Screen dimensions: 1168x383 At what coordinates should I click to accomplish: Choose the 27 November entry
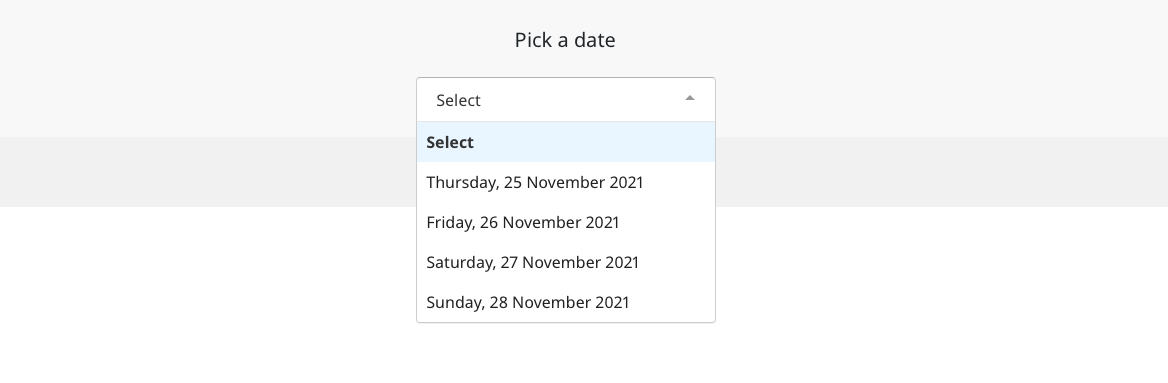tap(565, 262)
